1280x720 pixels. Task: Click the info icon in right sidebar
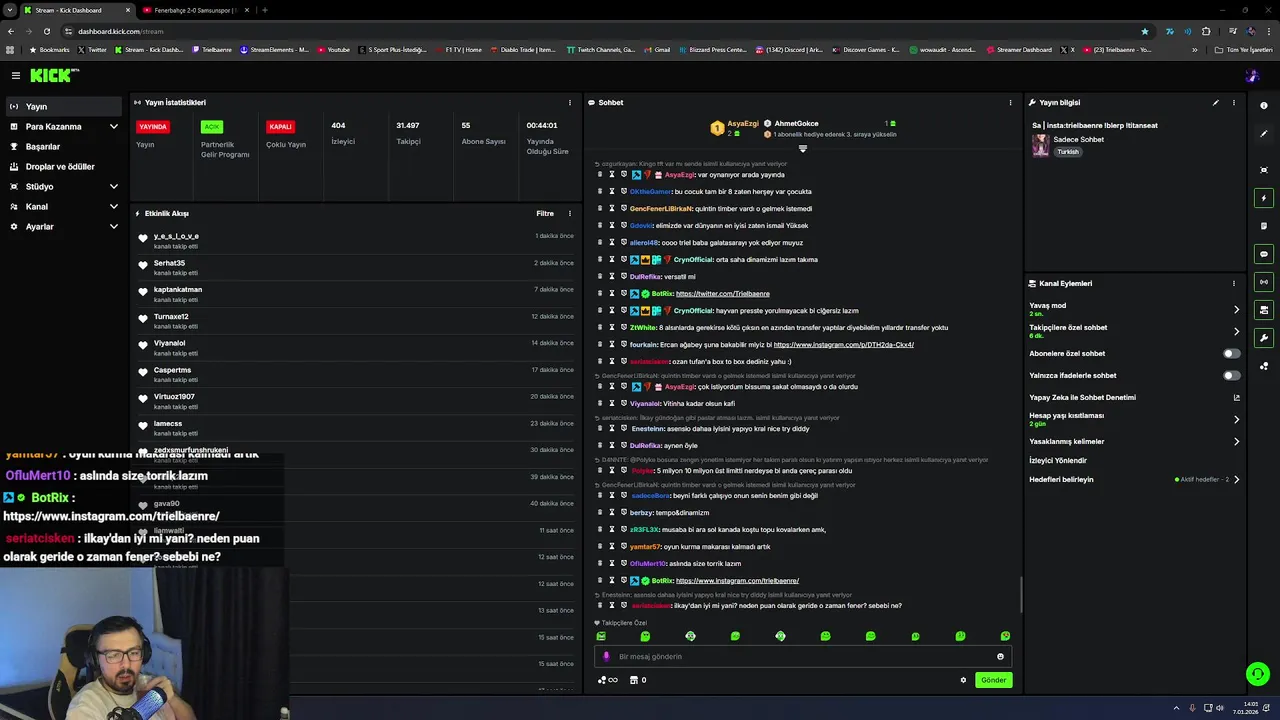coord(1264,105)
